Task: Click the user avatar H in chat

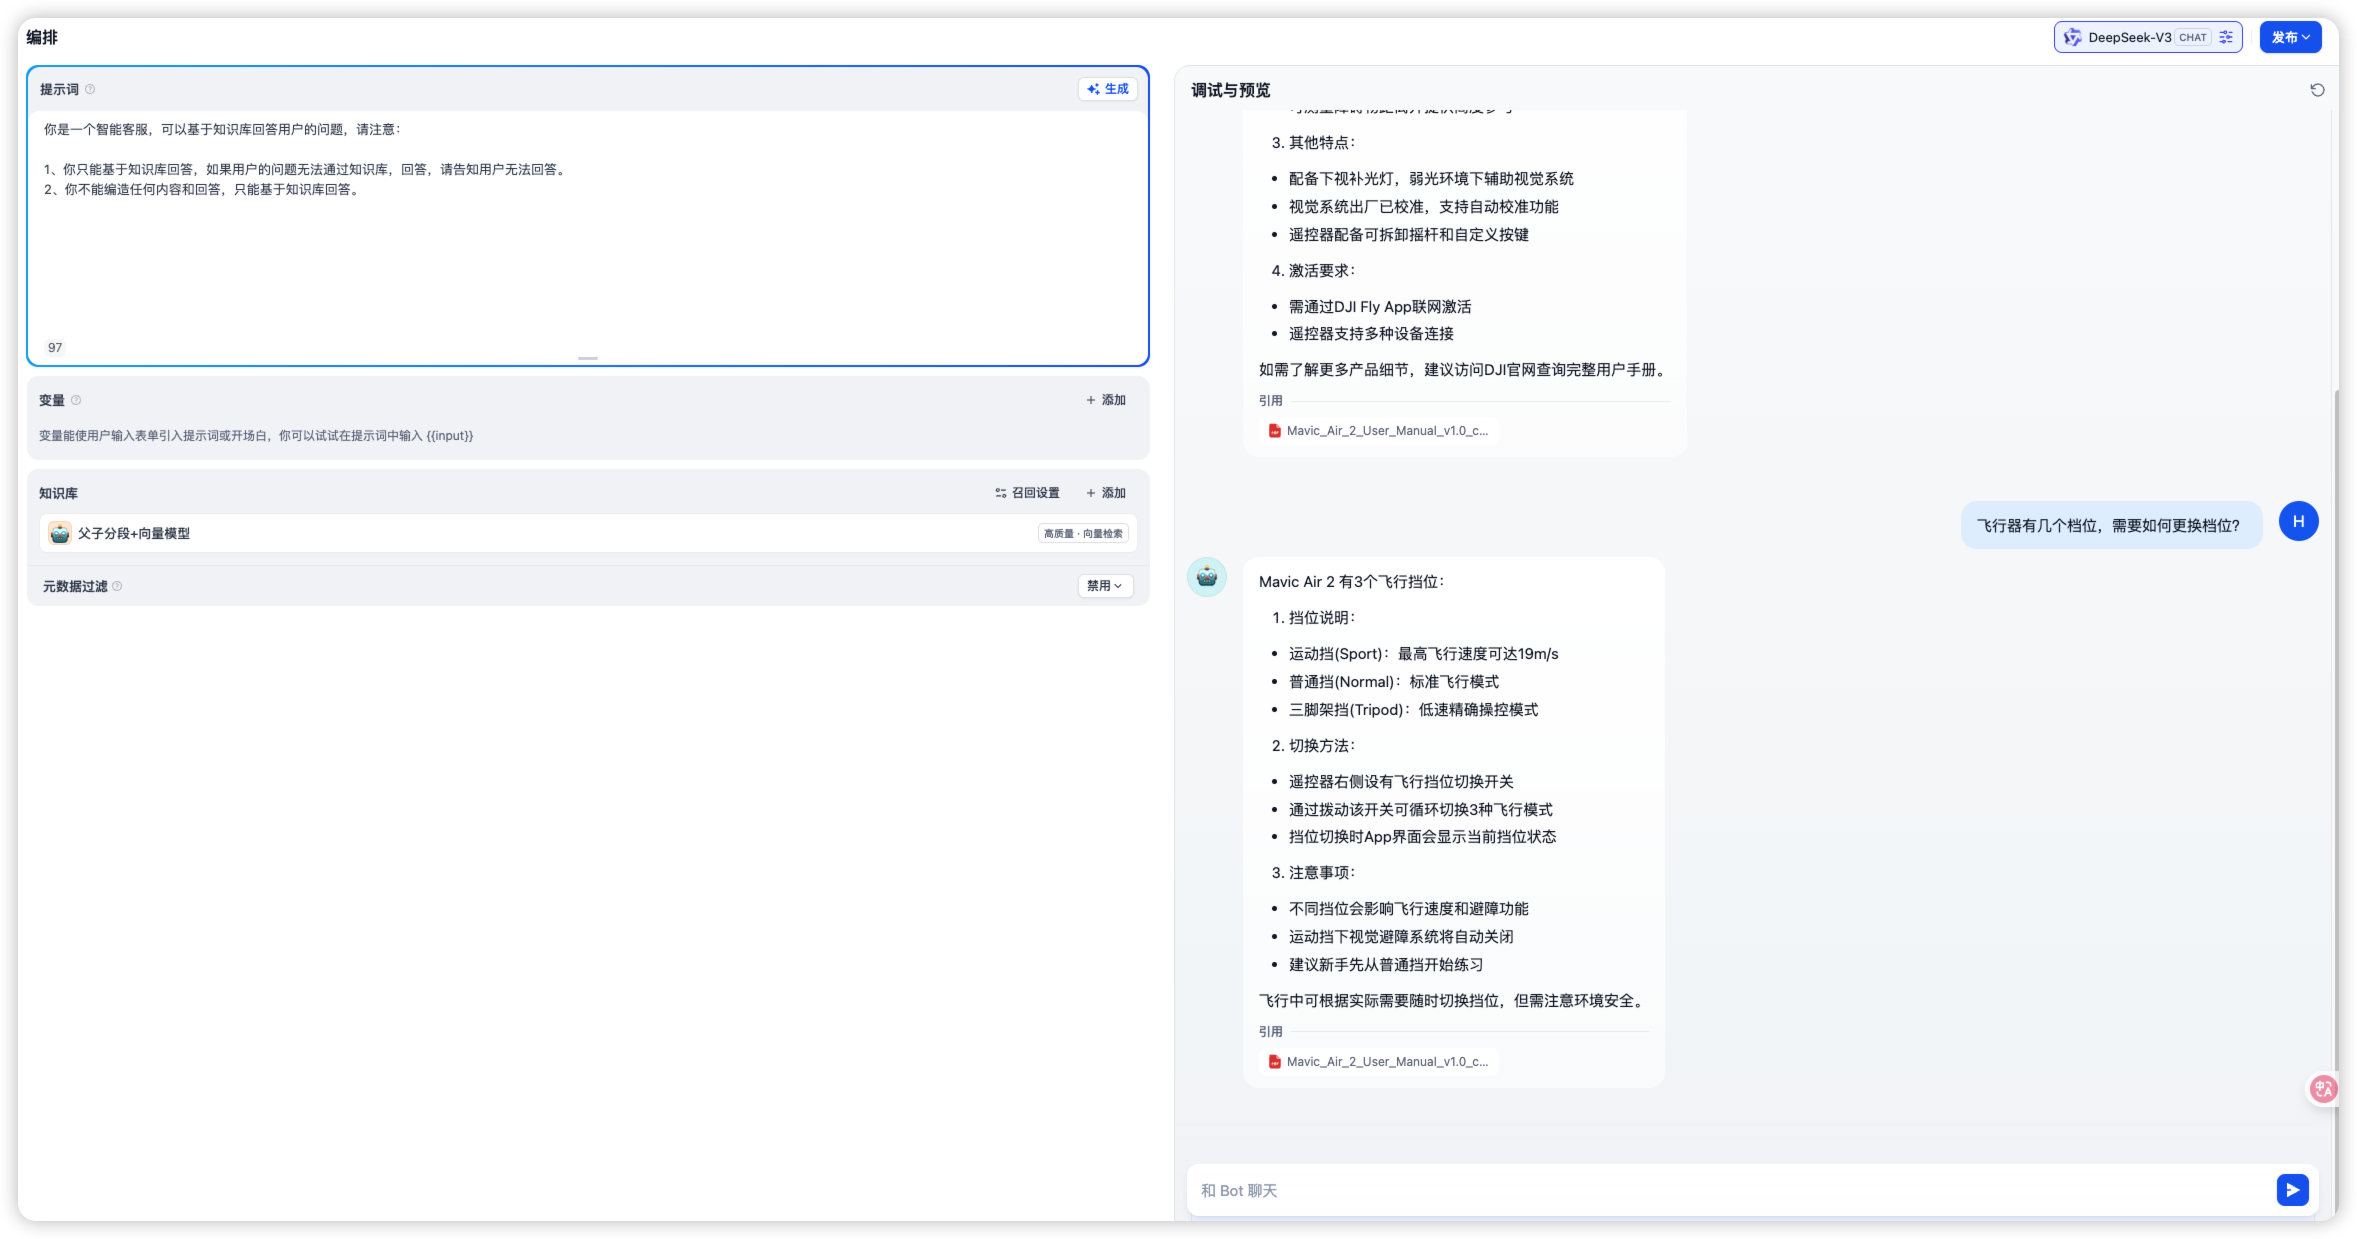Action: click(2298, 521)
